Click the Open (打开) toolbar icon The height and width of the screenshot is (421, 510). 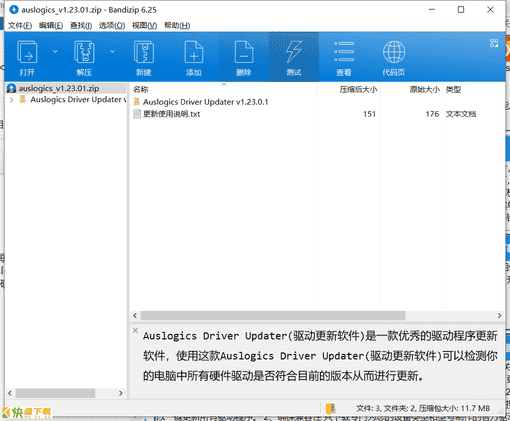tap(27, 52)
